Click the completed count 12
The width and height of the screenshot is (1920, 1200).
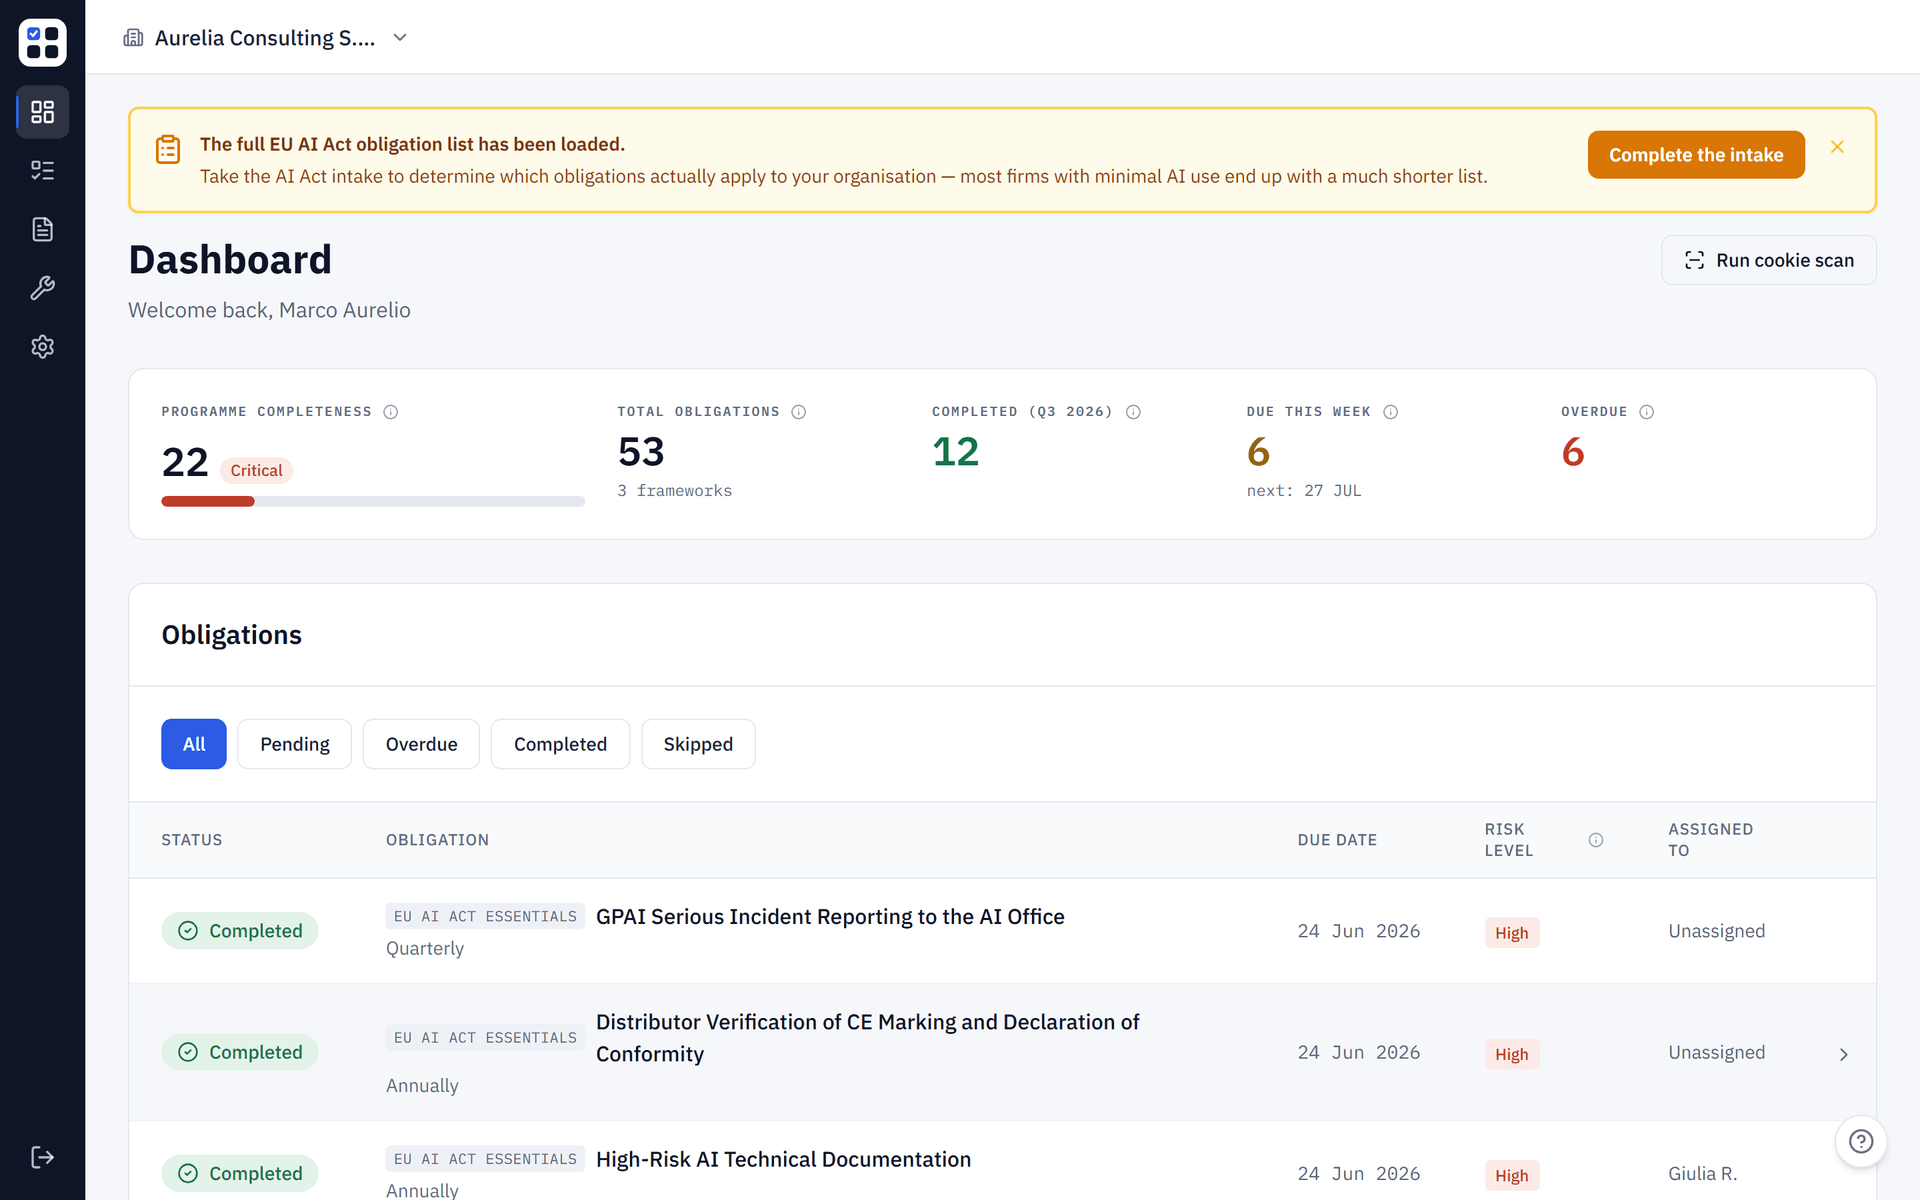pos(955,452)
